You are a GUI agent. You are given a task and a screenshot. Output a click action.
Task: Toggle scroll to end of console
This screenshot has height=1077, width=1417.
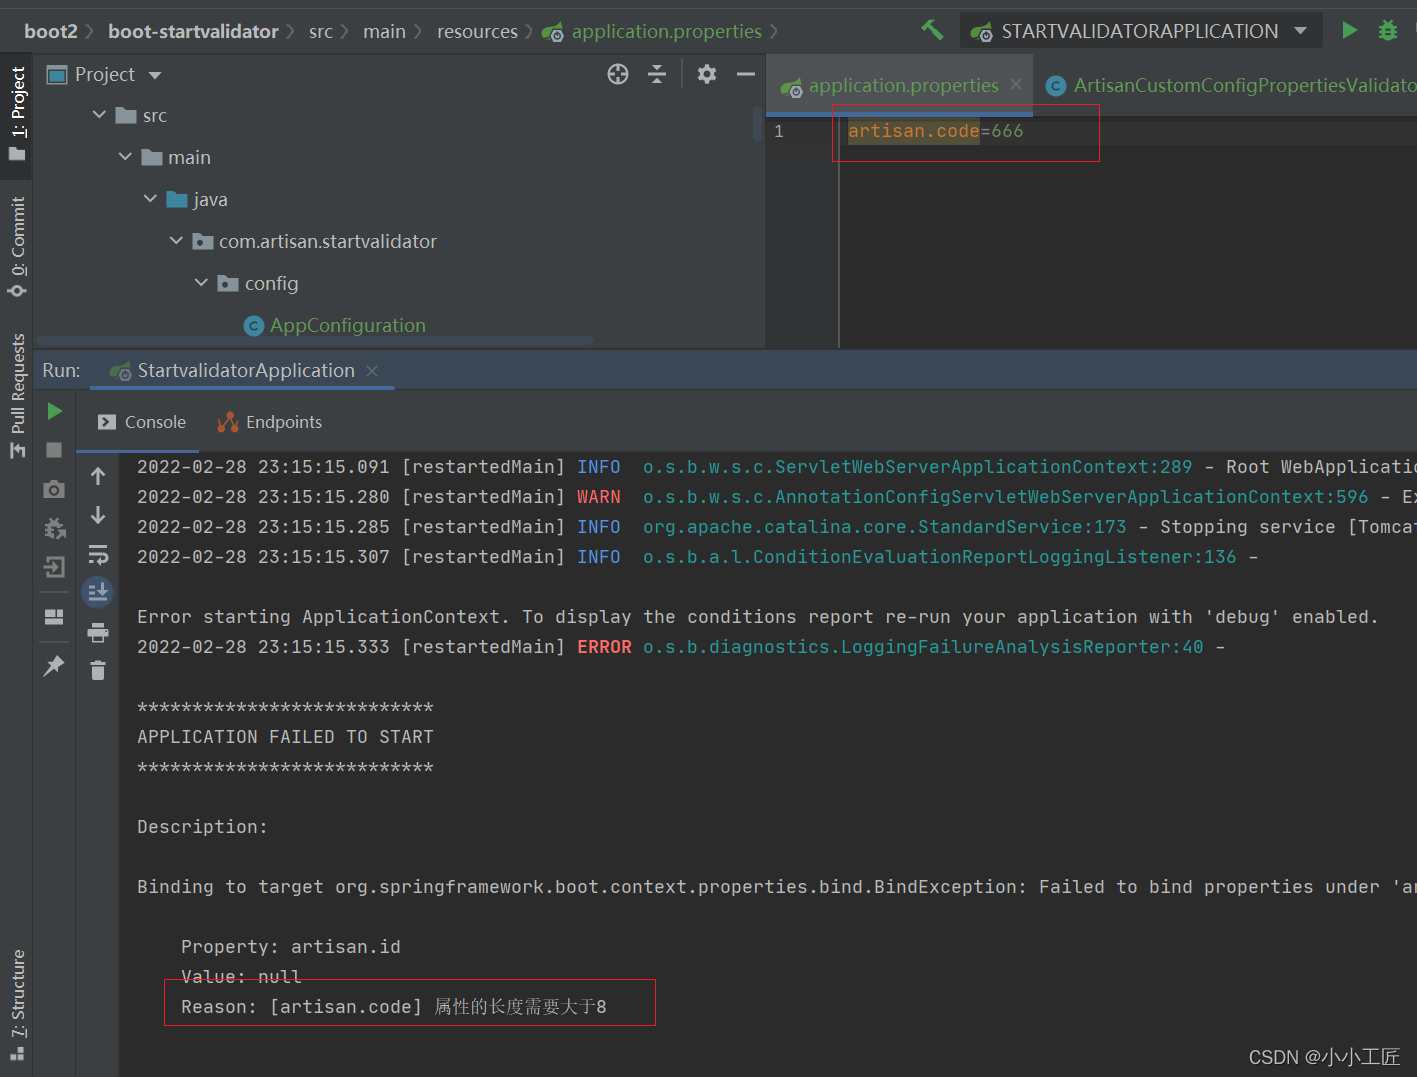click(98, 593)
